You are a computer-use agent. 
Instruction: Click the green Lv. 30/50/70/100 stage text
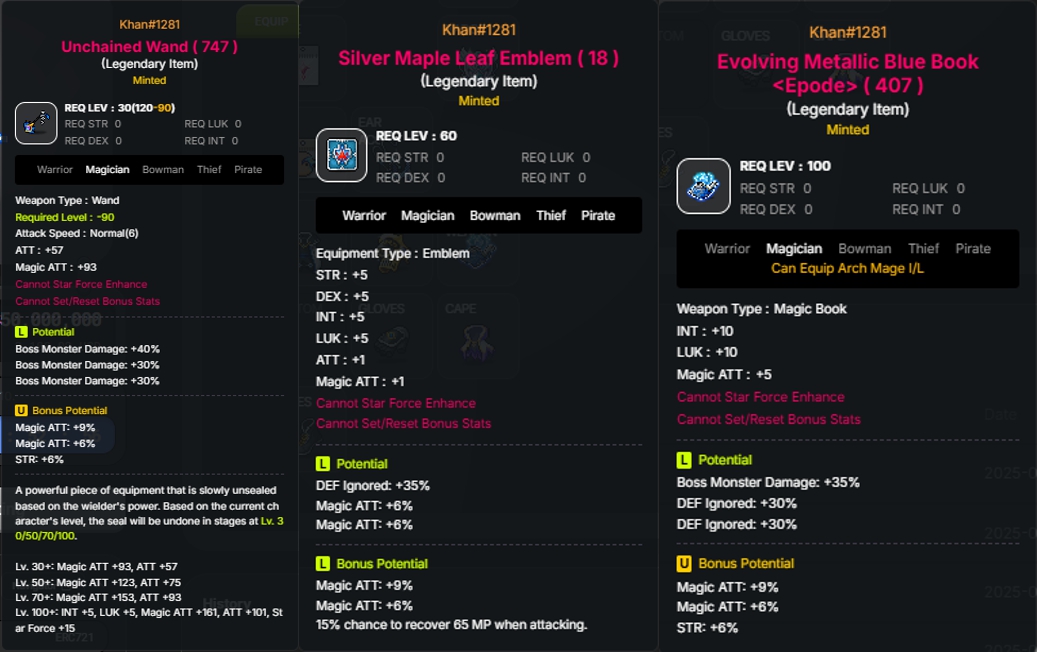click(149, 528)
